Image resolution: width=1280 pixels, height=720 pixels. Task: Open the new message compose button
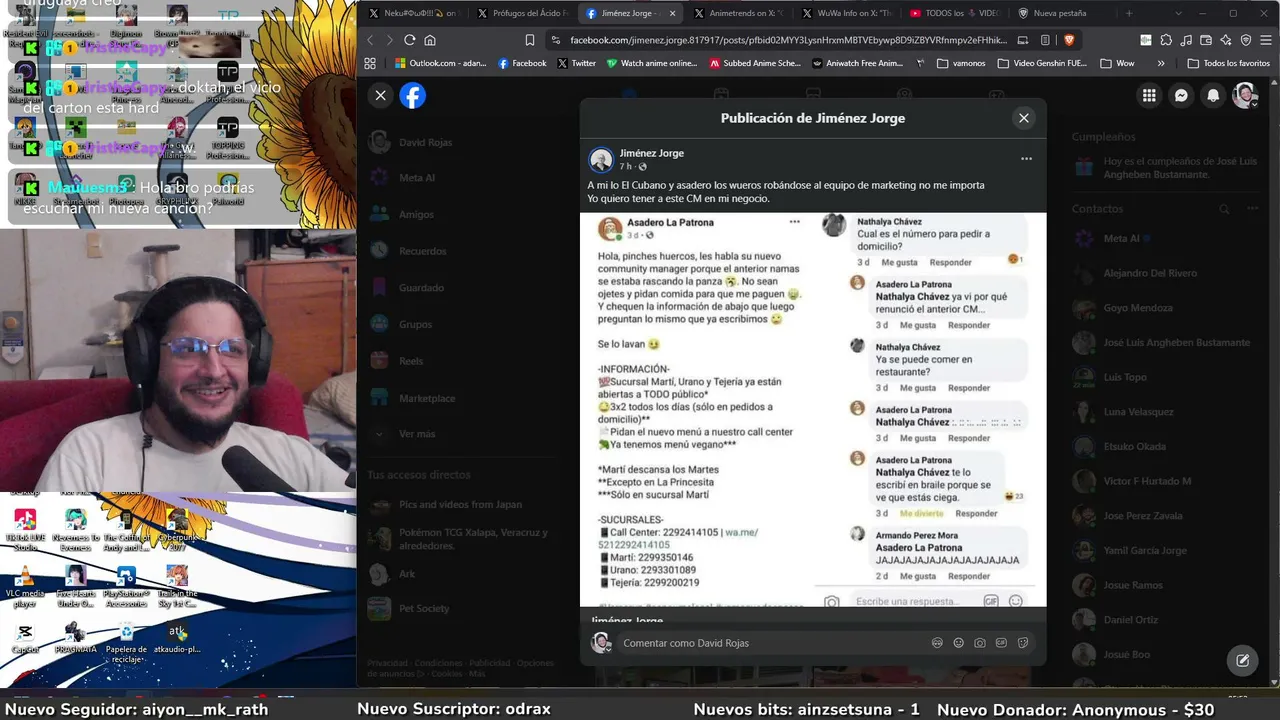(1243, 660)
